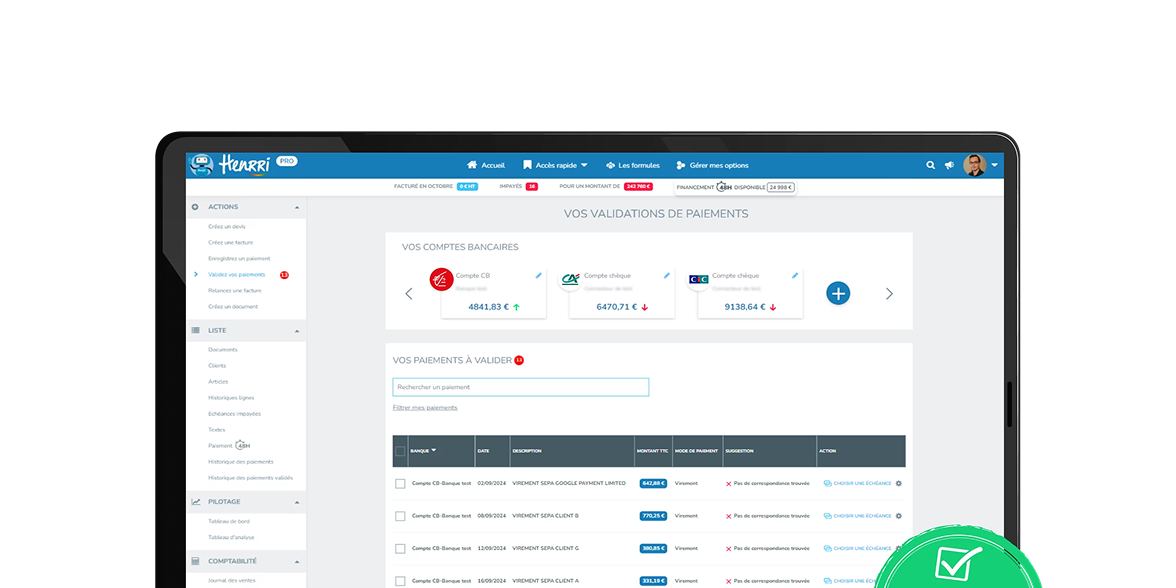The height and width of the screenshot is (588, 1176).
Task: Open gear settings for 770,25 € payment
Action: point(898,516)
